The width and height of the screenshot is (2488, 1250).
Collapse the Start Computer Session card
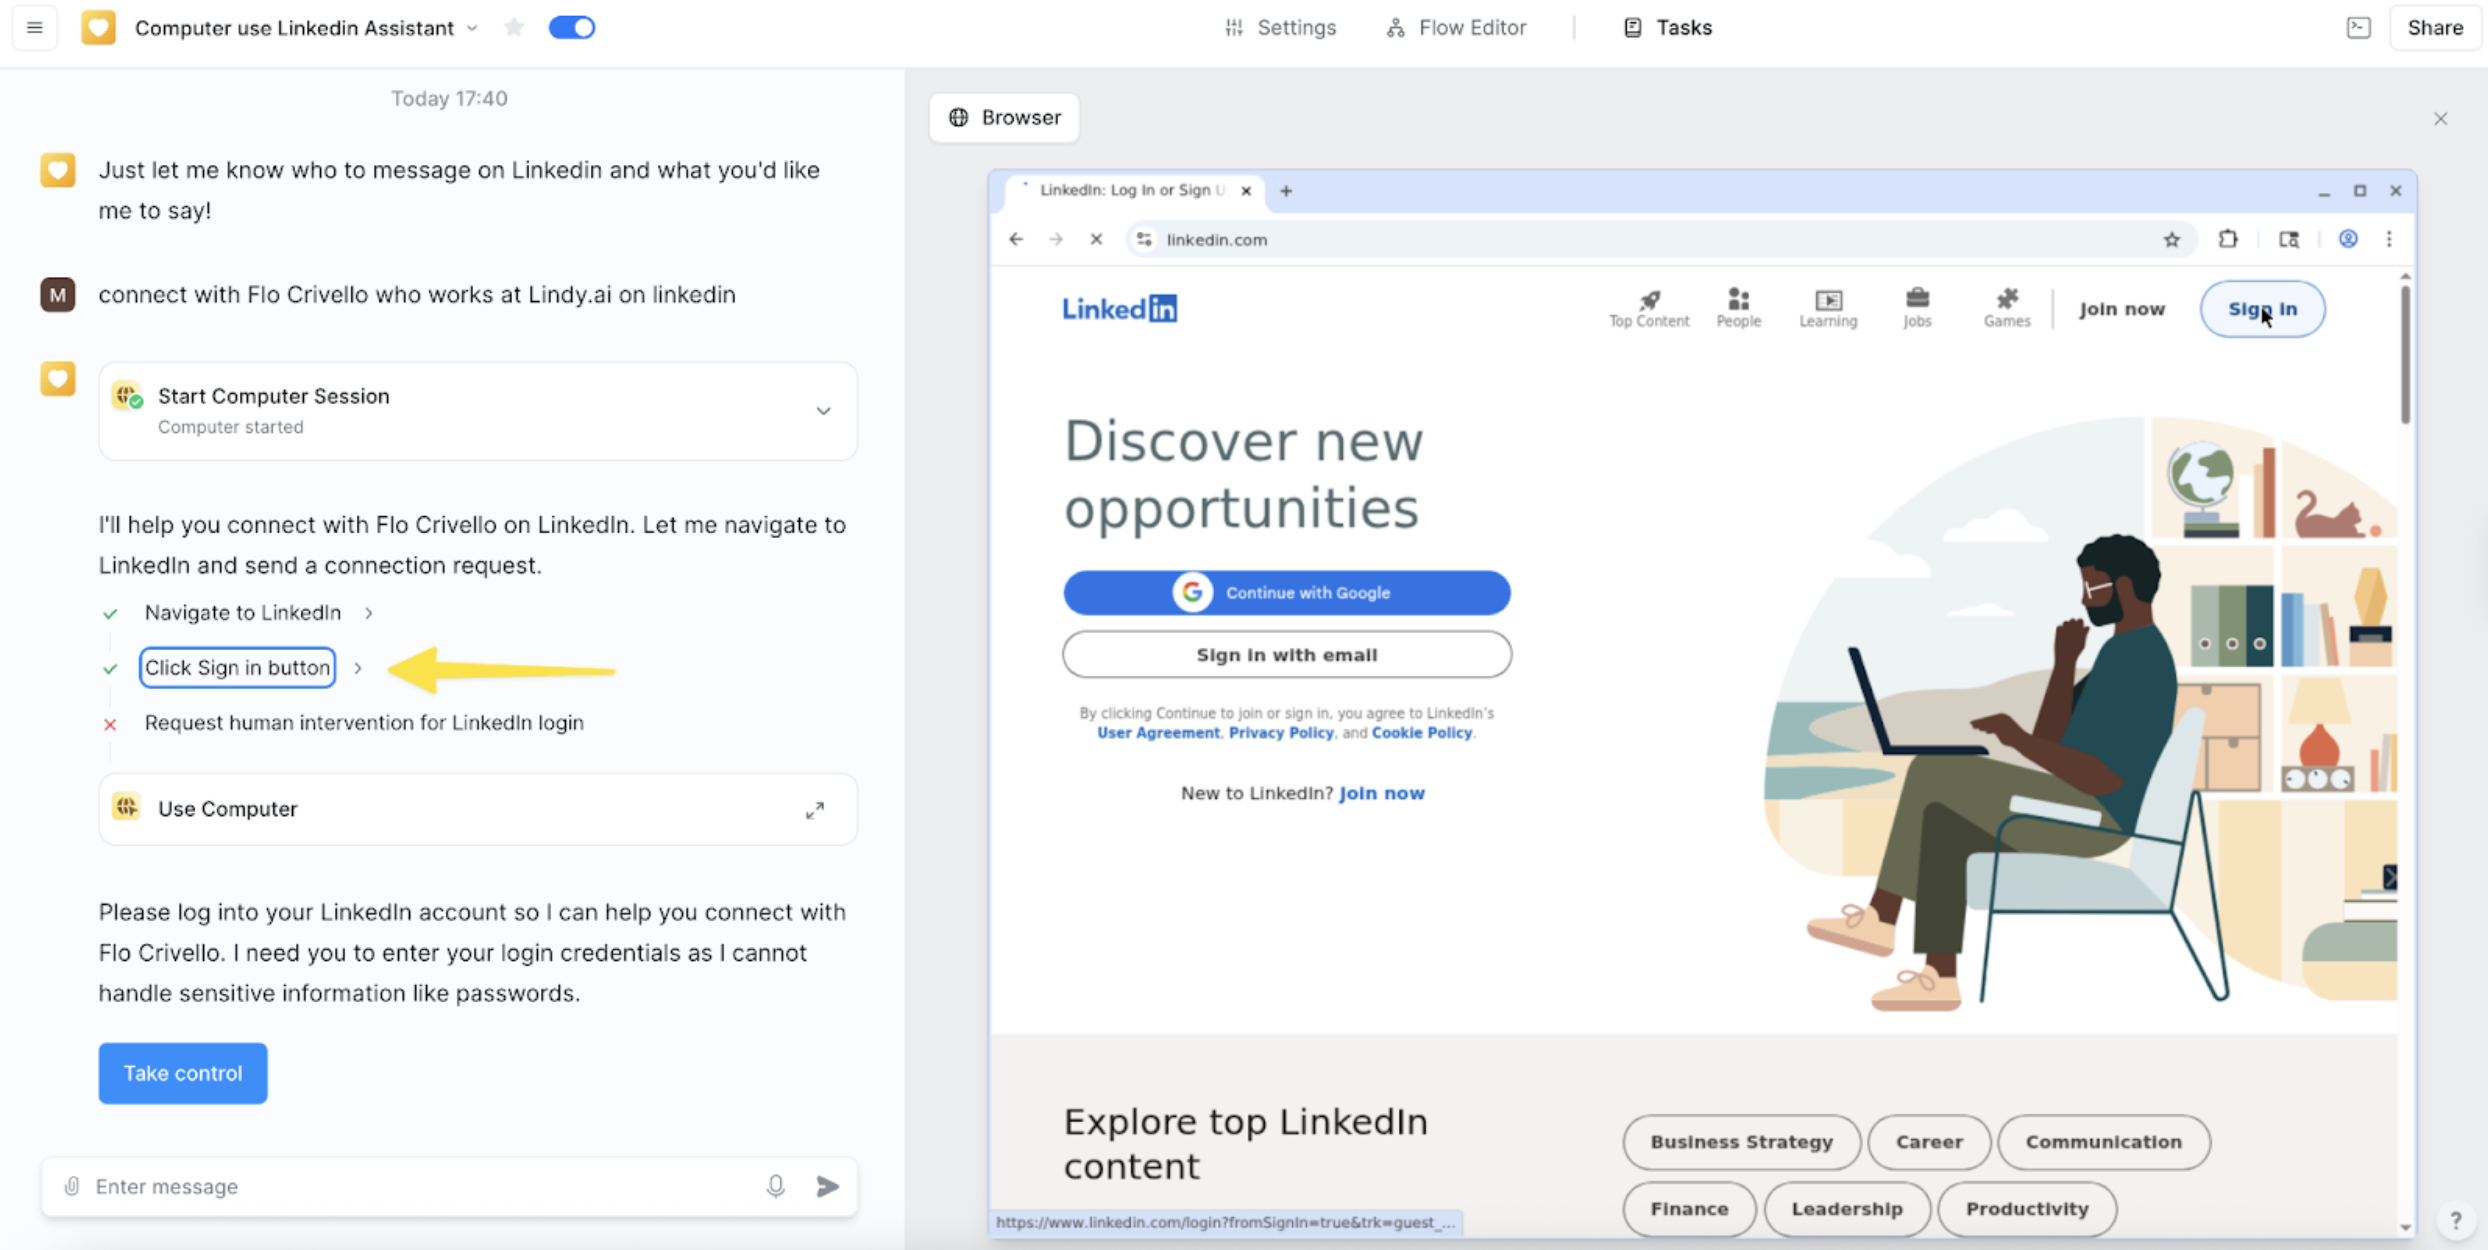[x=823, y=411]
